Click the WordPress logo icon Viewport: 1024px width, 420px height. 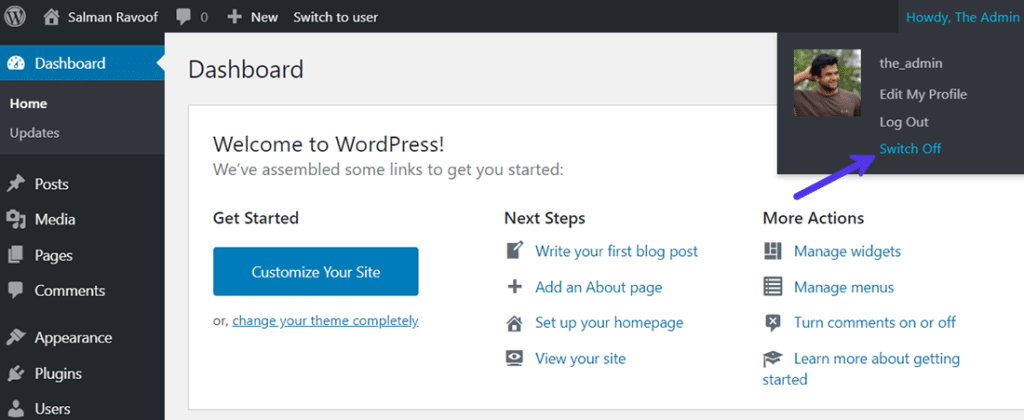tap(16, 17)
